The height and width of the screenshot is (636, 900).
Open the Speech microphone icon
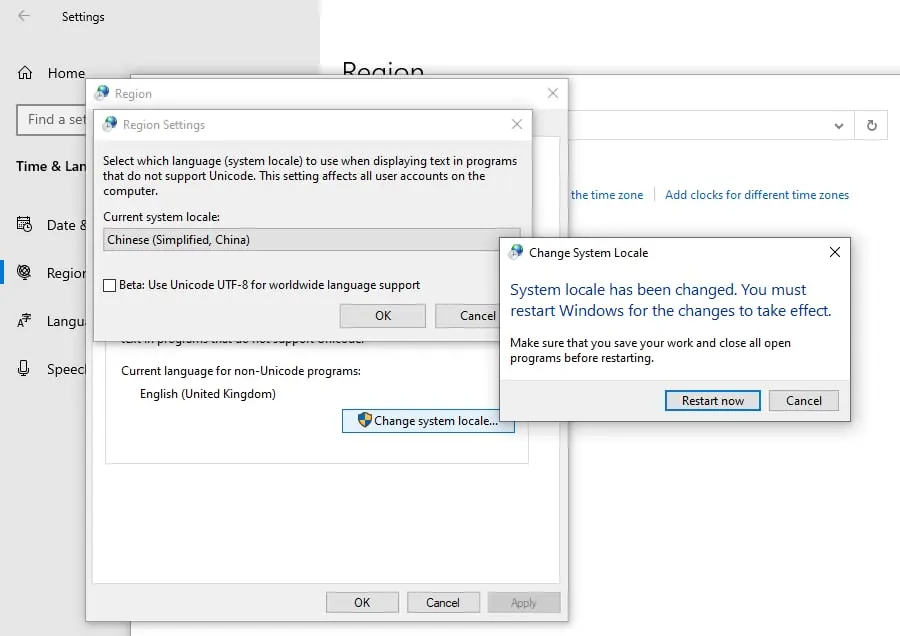[x=25, y=369]
